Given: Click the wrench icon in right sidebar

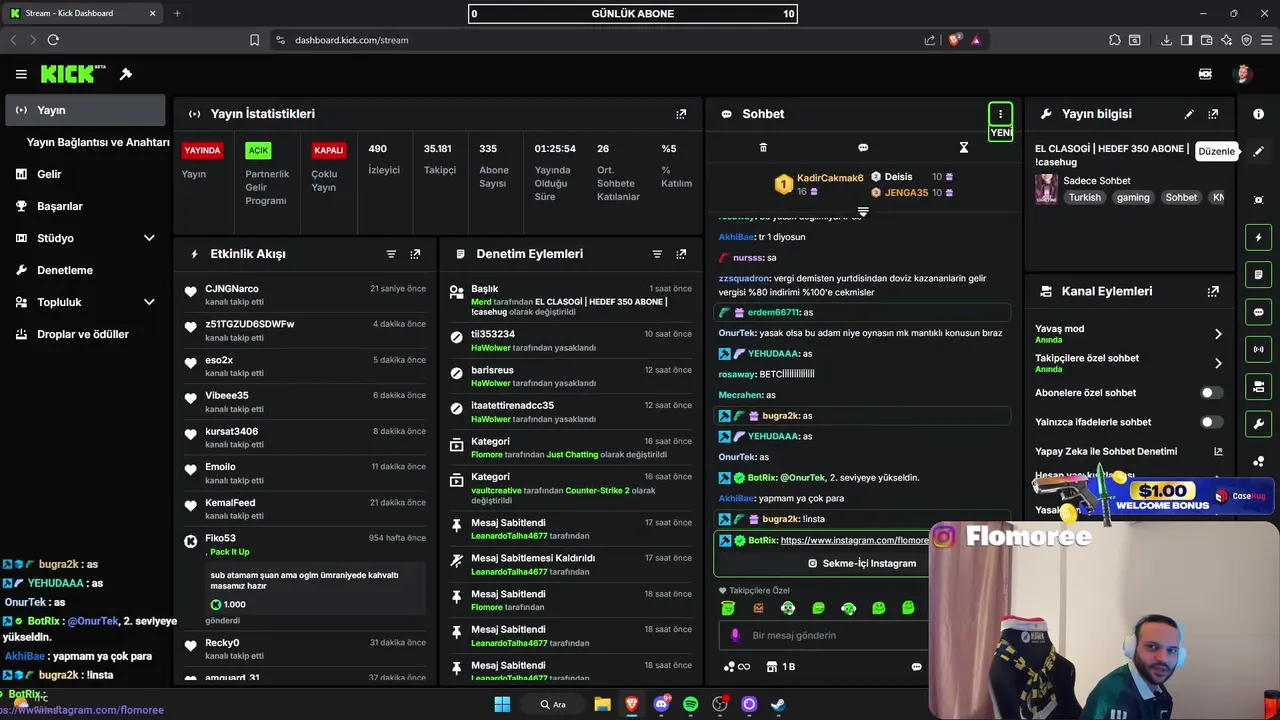Looking at the screenshot, I should click(1258, 424).
